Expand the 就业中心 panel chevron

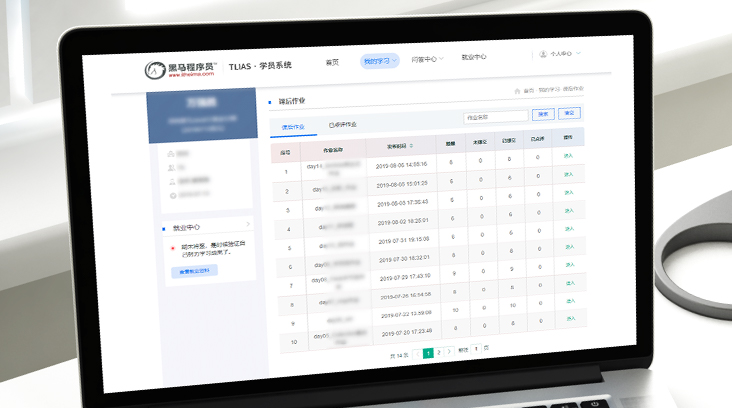click(247, 224)
